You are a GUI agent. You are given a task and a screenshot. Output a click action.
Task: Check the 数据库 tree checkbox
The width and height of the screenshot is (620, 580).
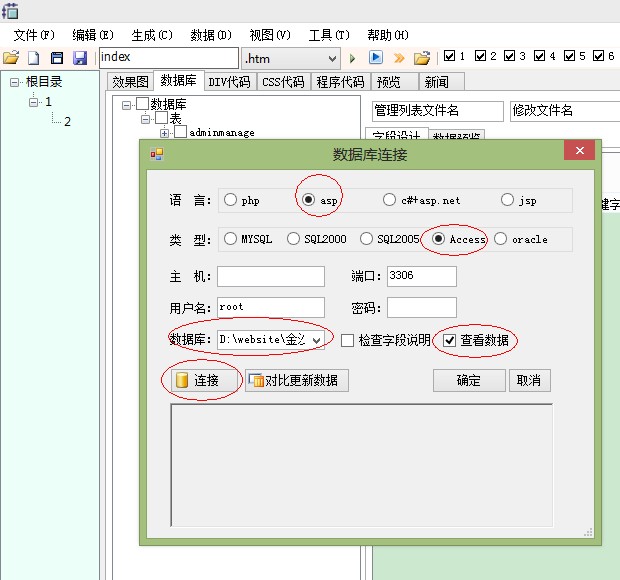pos(142,104)
